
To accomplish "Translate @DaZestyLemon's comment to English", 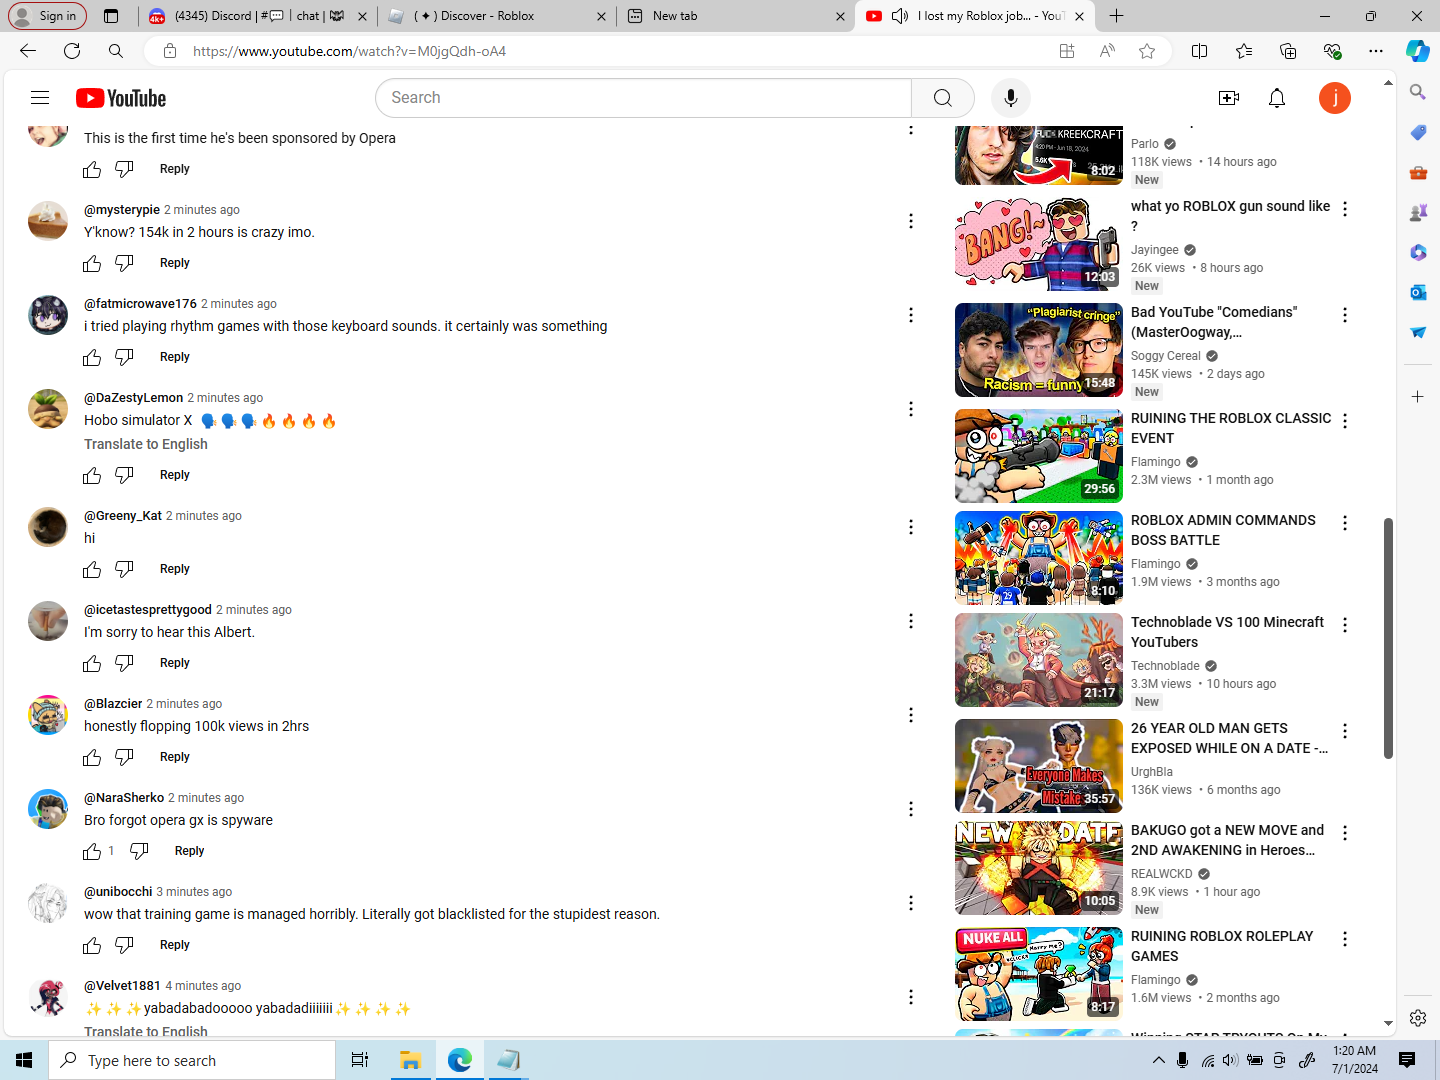I will [146, 444].
